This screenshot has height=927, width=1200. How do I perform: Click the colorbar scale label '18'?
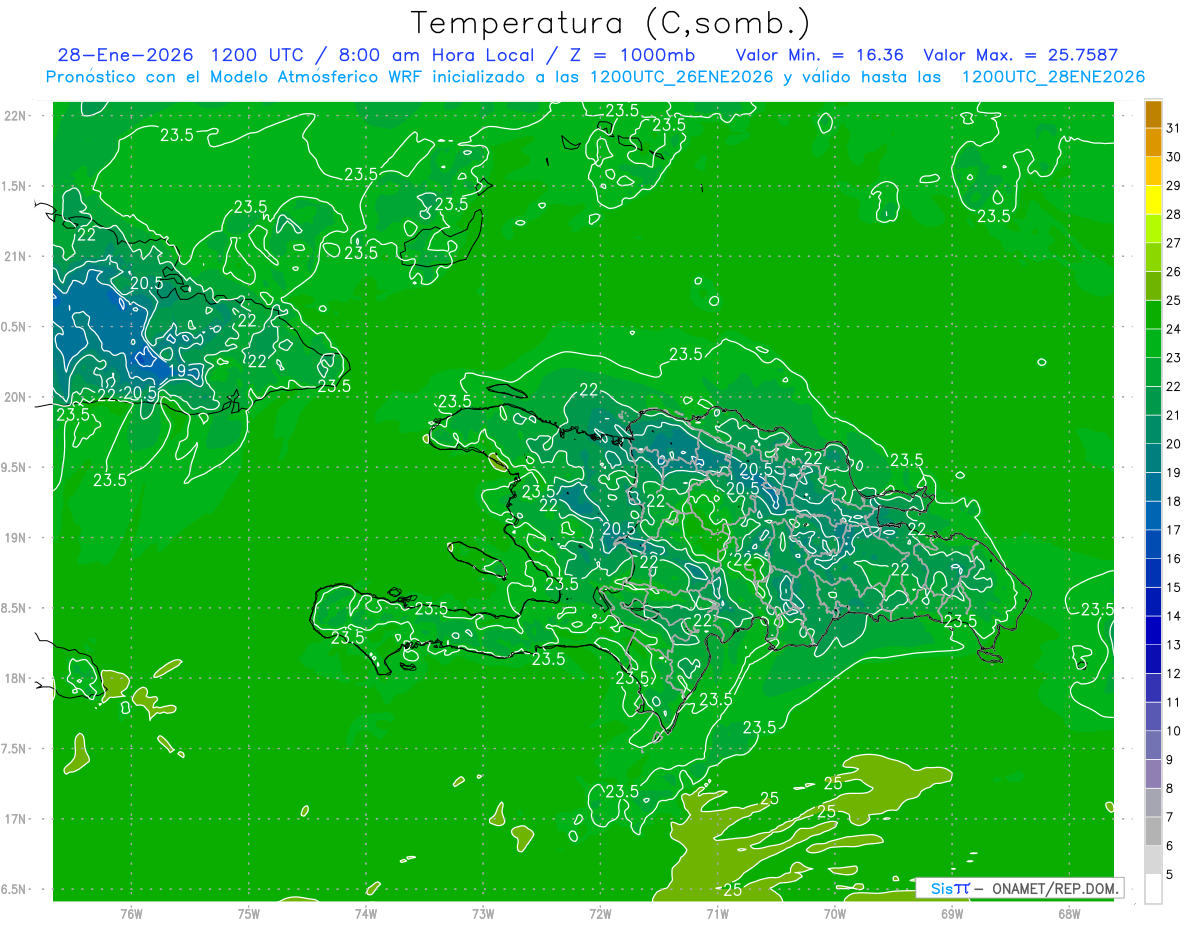[1174, 501]
